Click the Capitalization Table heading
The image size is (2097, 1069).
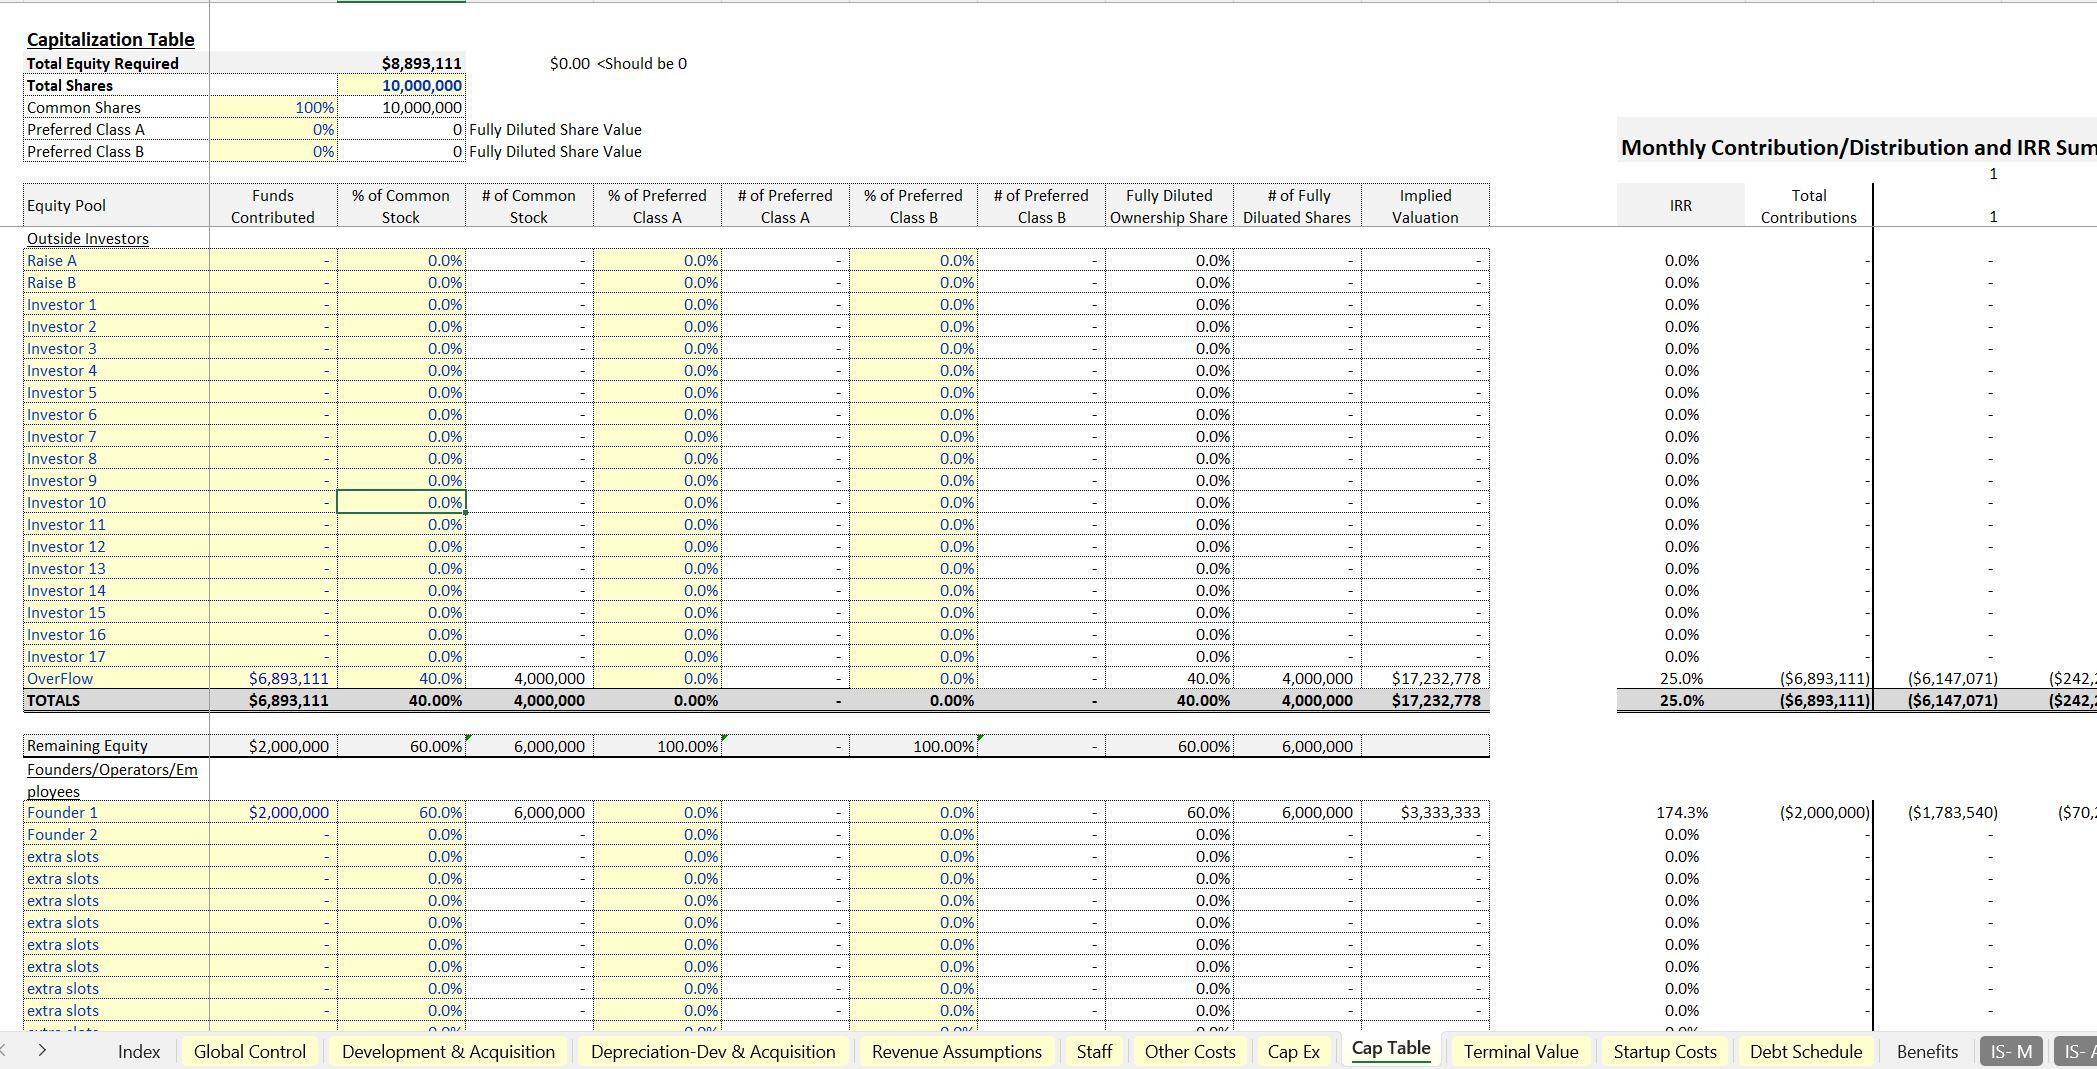(111, 39)
